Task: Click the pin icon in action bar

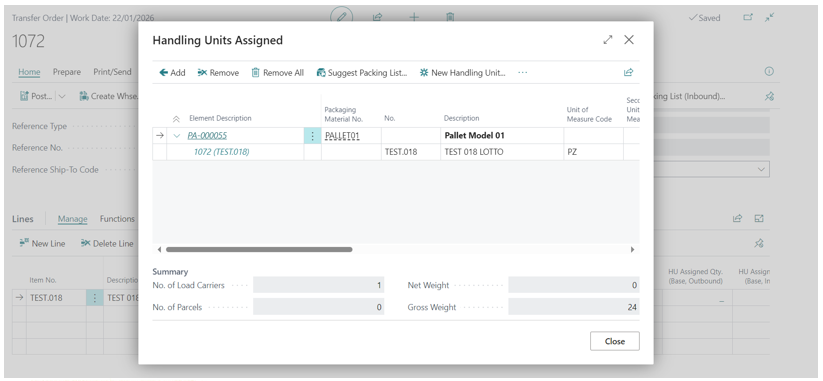Action: pyautogui.click(x=769, y=96)
